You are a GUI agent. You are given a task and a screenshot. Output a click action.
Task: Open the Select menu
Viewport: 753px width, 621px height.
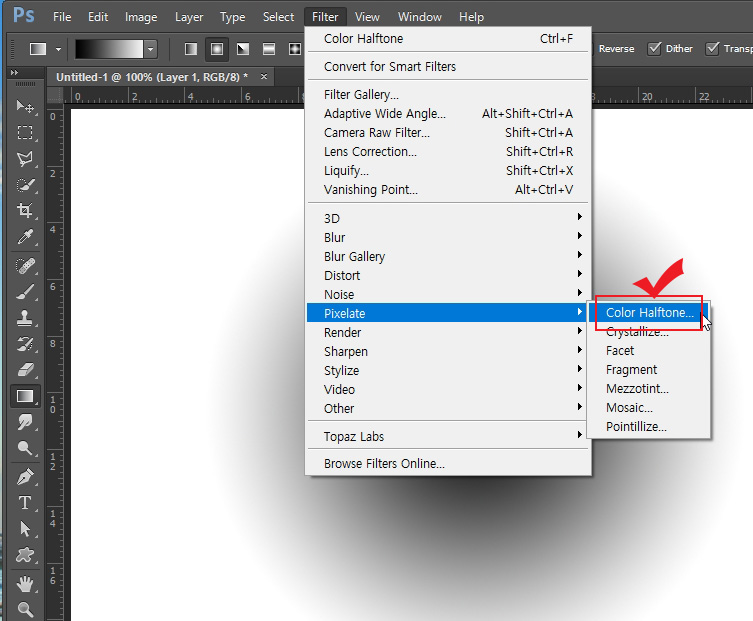(x=278, y=17)
